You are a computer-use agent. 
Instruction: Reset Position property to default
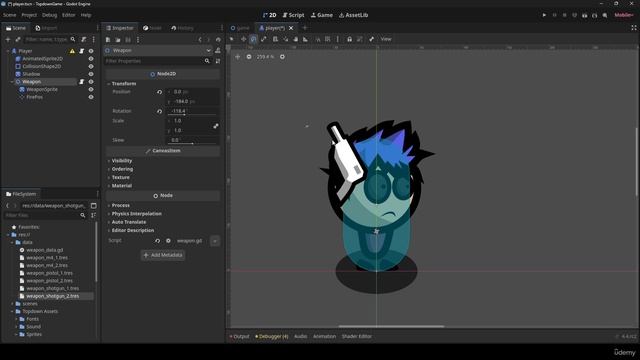point(160,92)
